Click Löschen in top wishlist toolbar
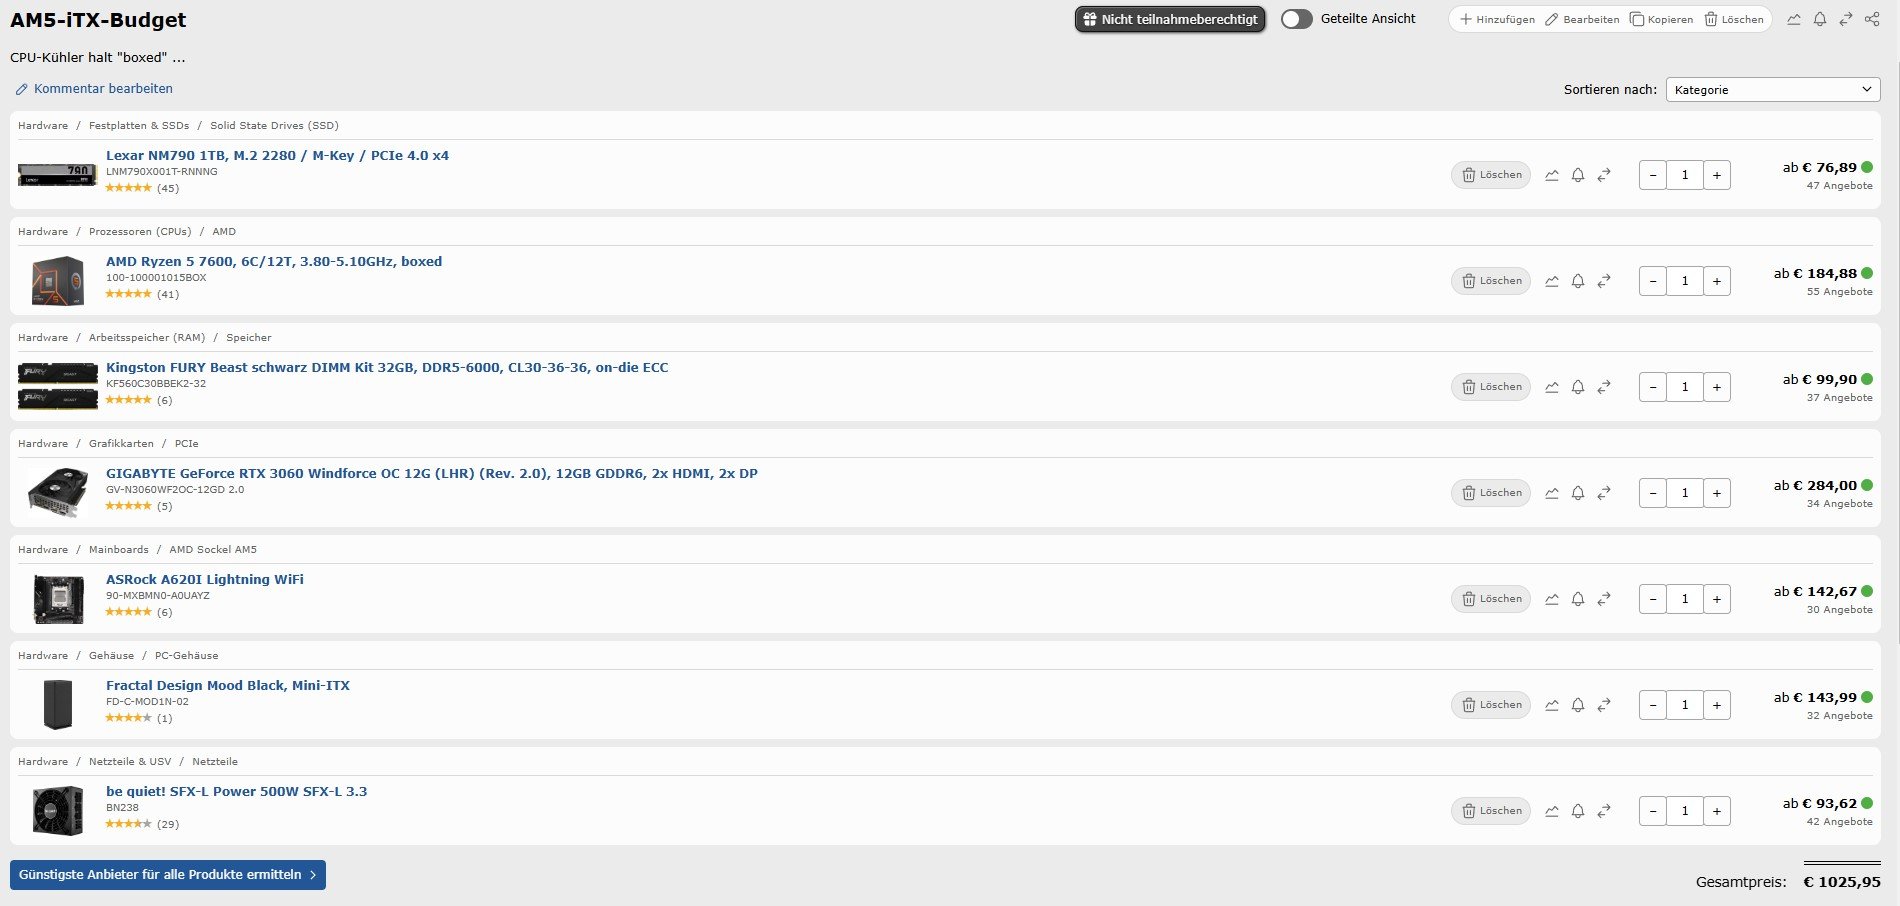Screen dimensions: 1900x906 [x=1734, y=19]
